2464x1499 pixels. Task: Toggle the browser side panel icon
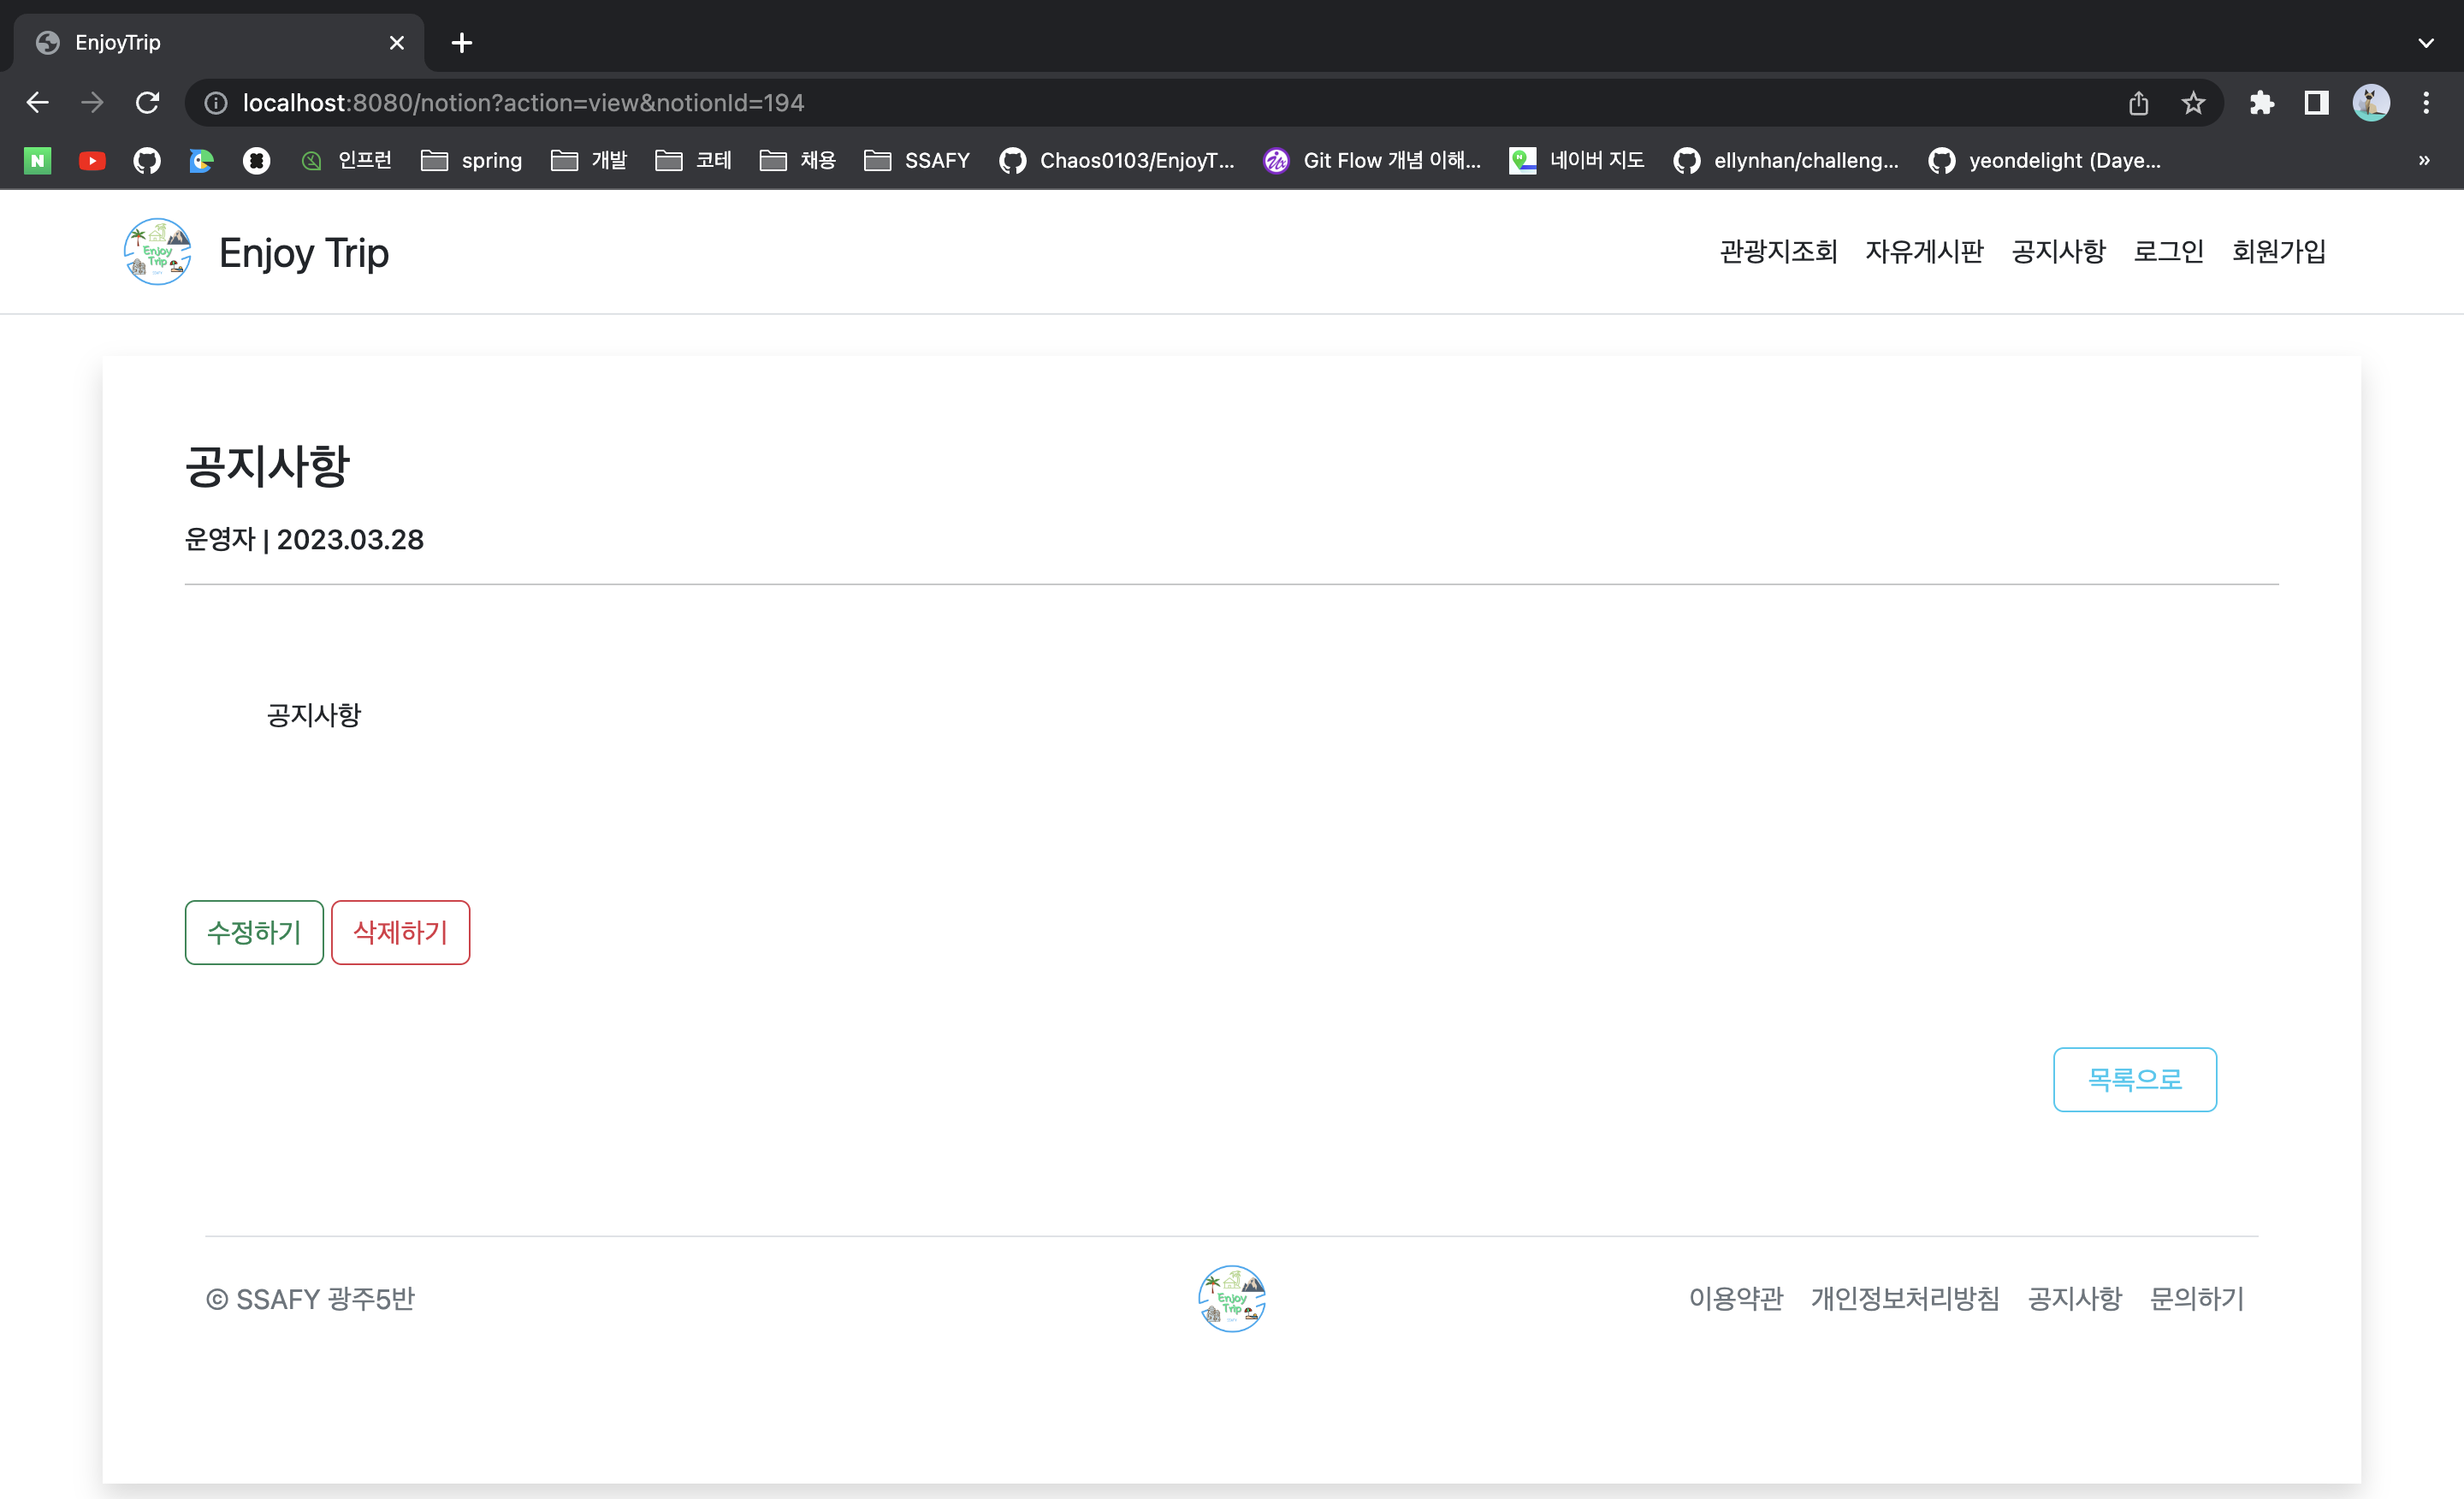pyautogui.click(x=2316, y=102)
